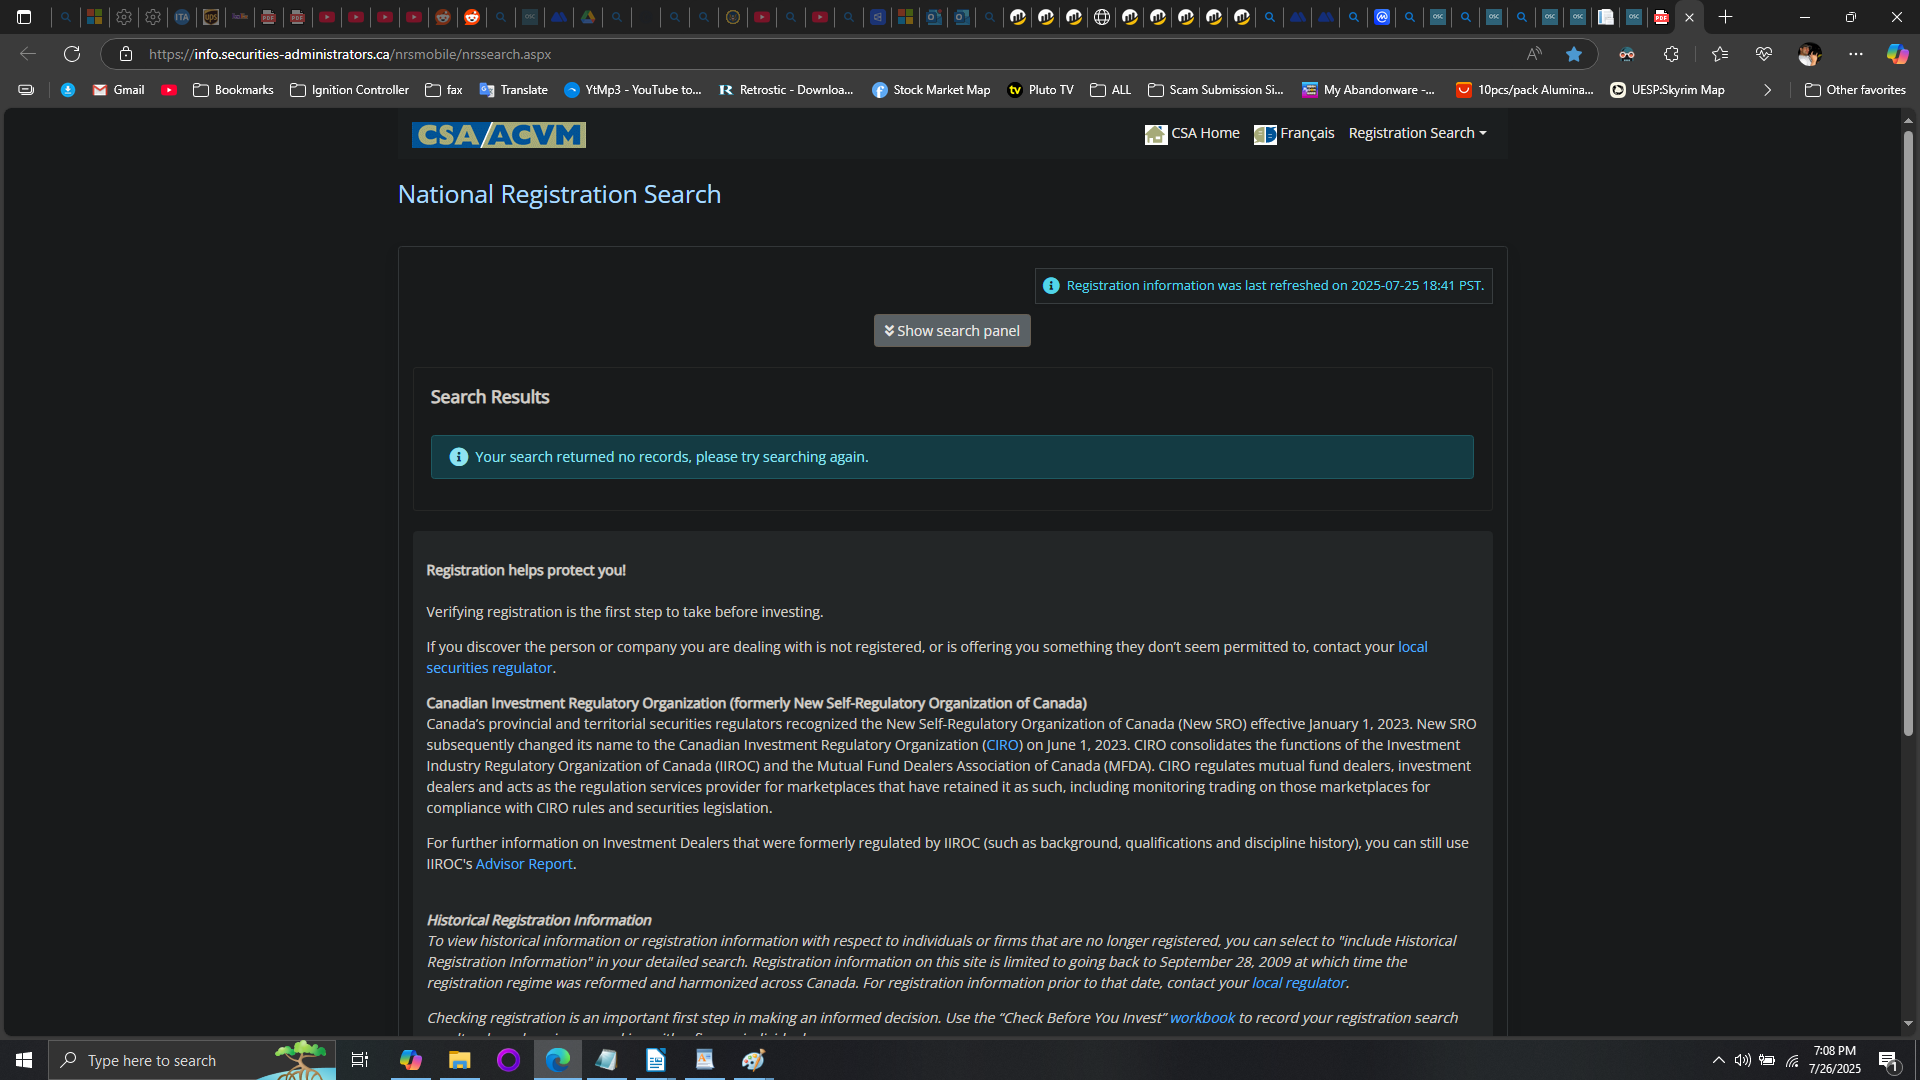Click the National Registration Search heading
This screenshot has height=1080, width=1920.
tap(559, 194)
